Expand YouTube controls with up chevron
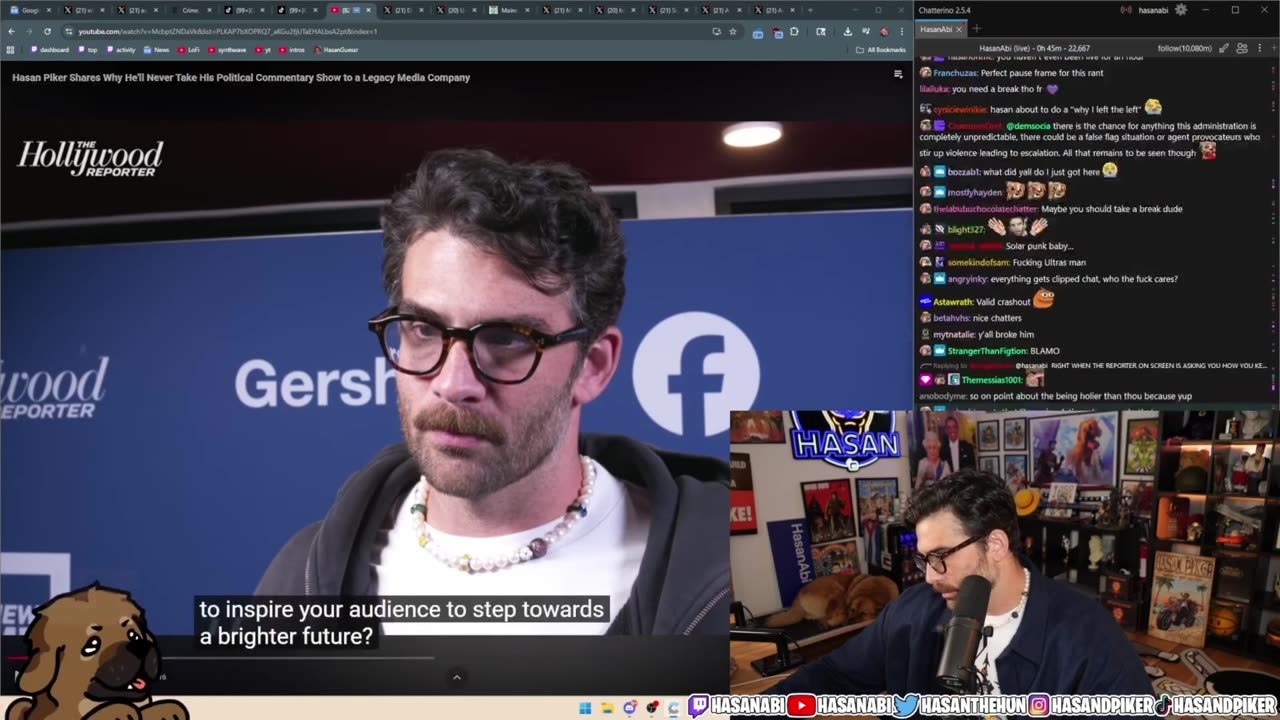The height and width of the screenshot is (720, 1280). click(457, 677)
